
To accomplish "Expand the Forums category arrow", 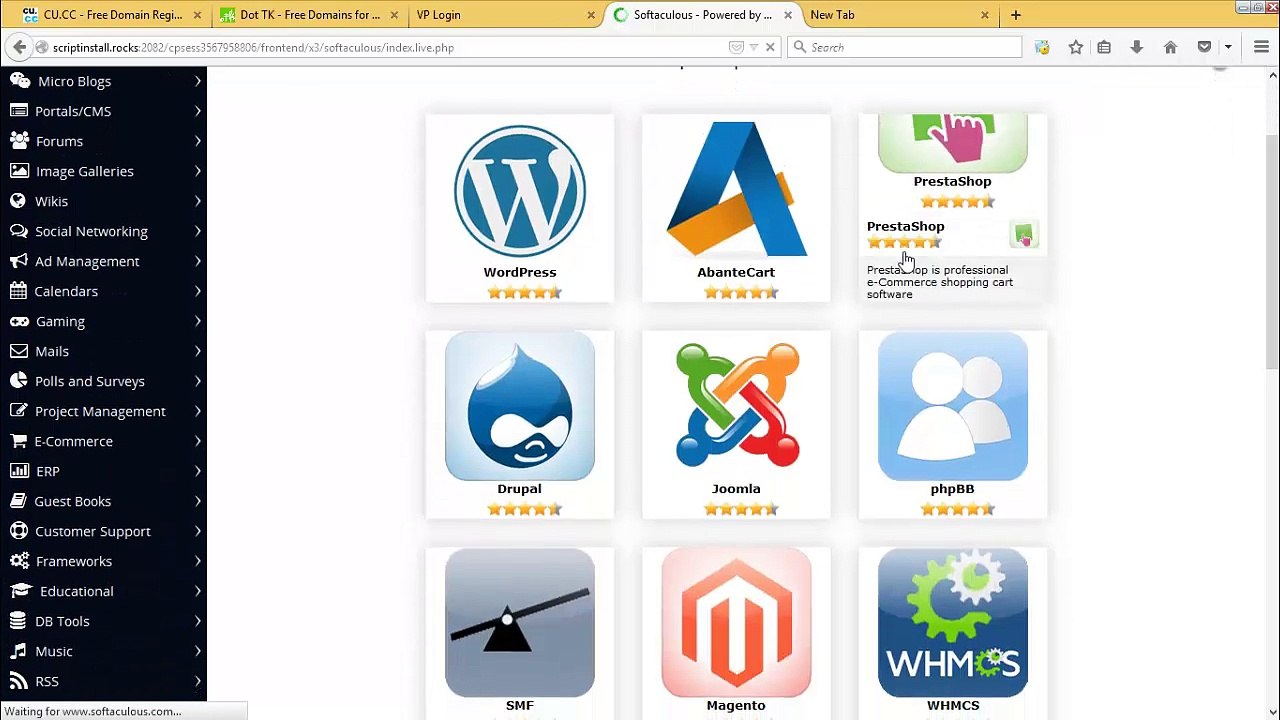I will [x=197, y=141].
